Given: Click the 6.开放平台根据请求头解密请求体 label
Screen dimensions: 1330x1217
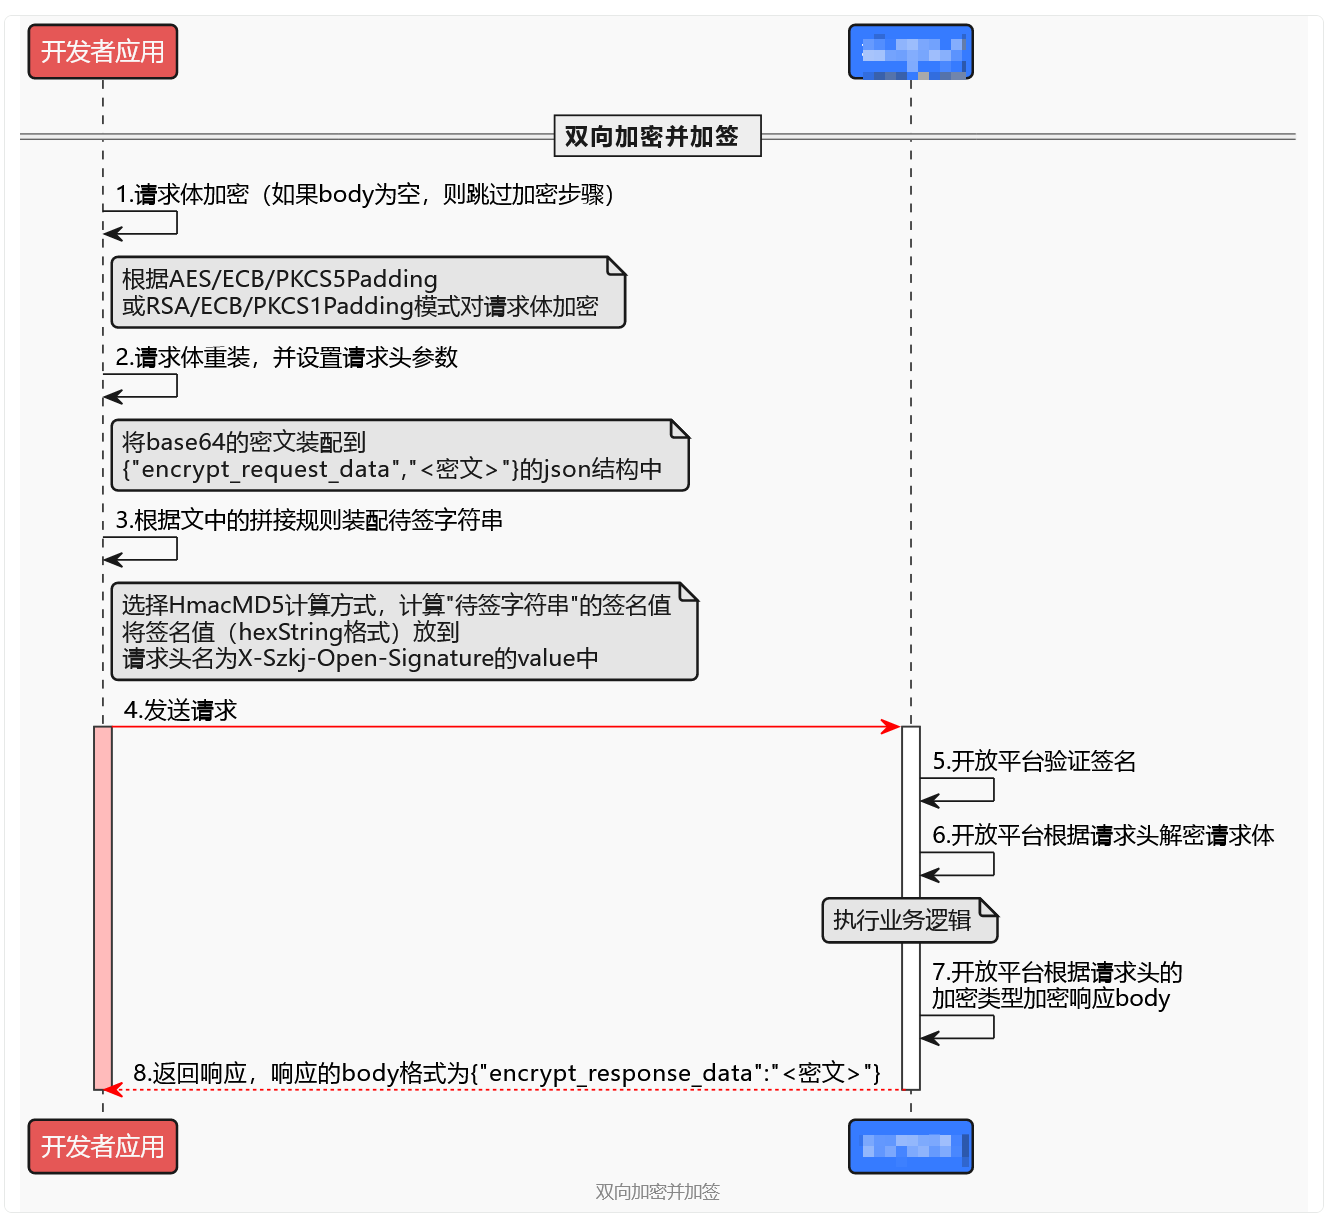Looking at the screenshot, I should pyautogui.click(x=1103, y=835).
